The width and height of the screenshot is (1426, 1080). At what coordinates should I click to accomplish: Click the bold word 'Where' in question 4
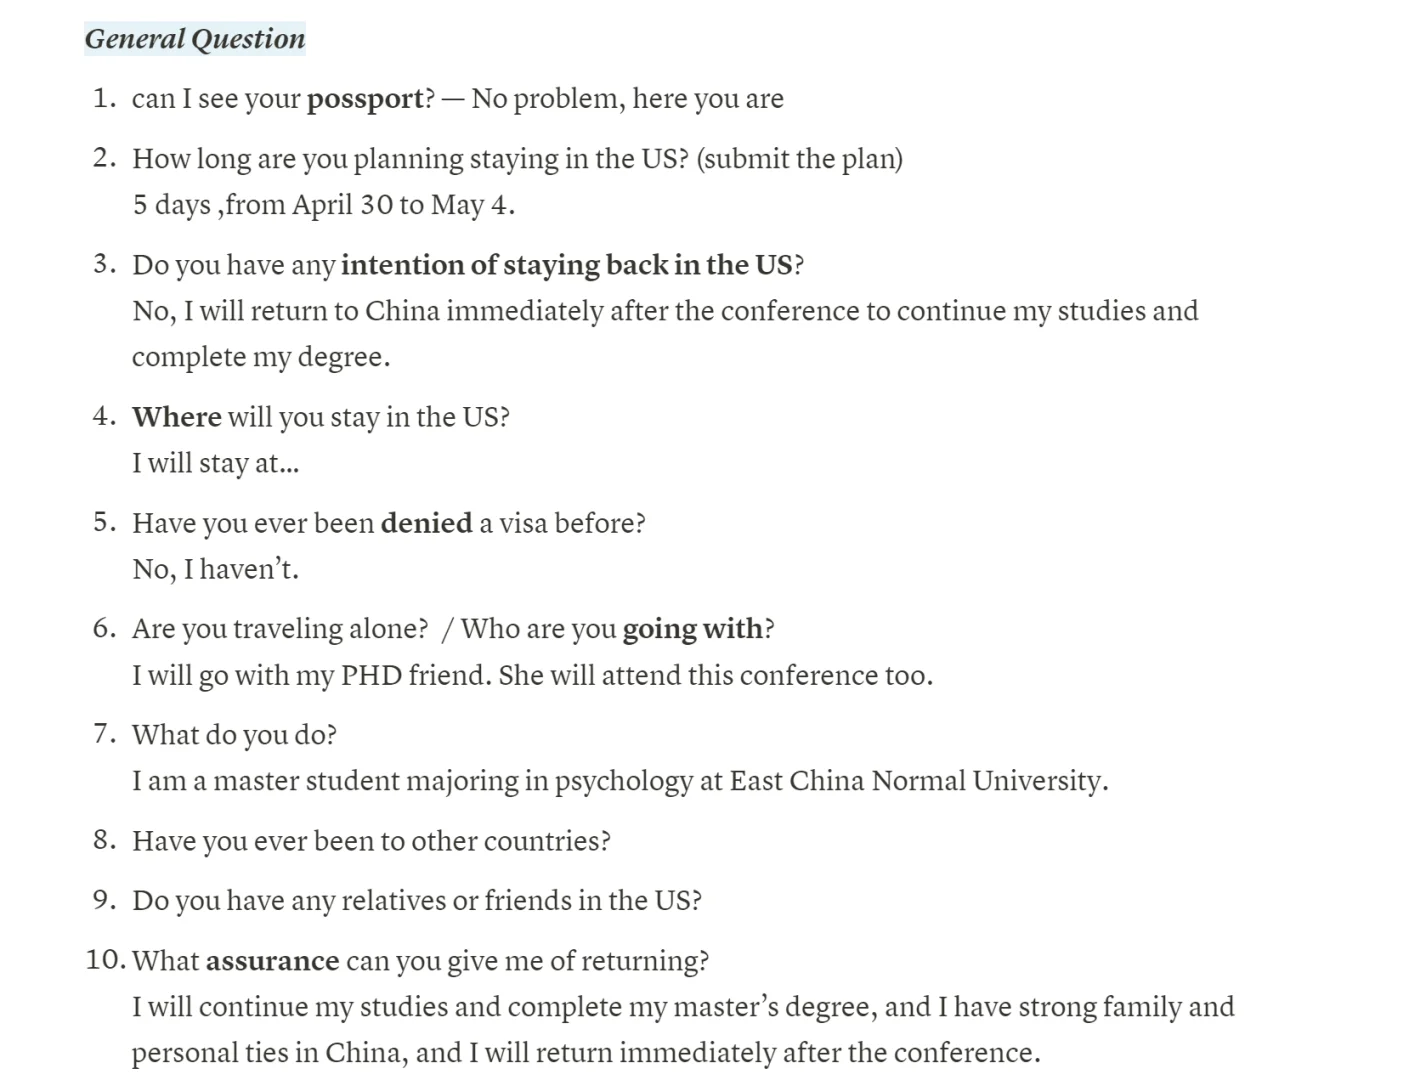177,417
